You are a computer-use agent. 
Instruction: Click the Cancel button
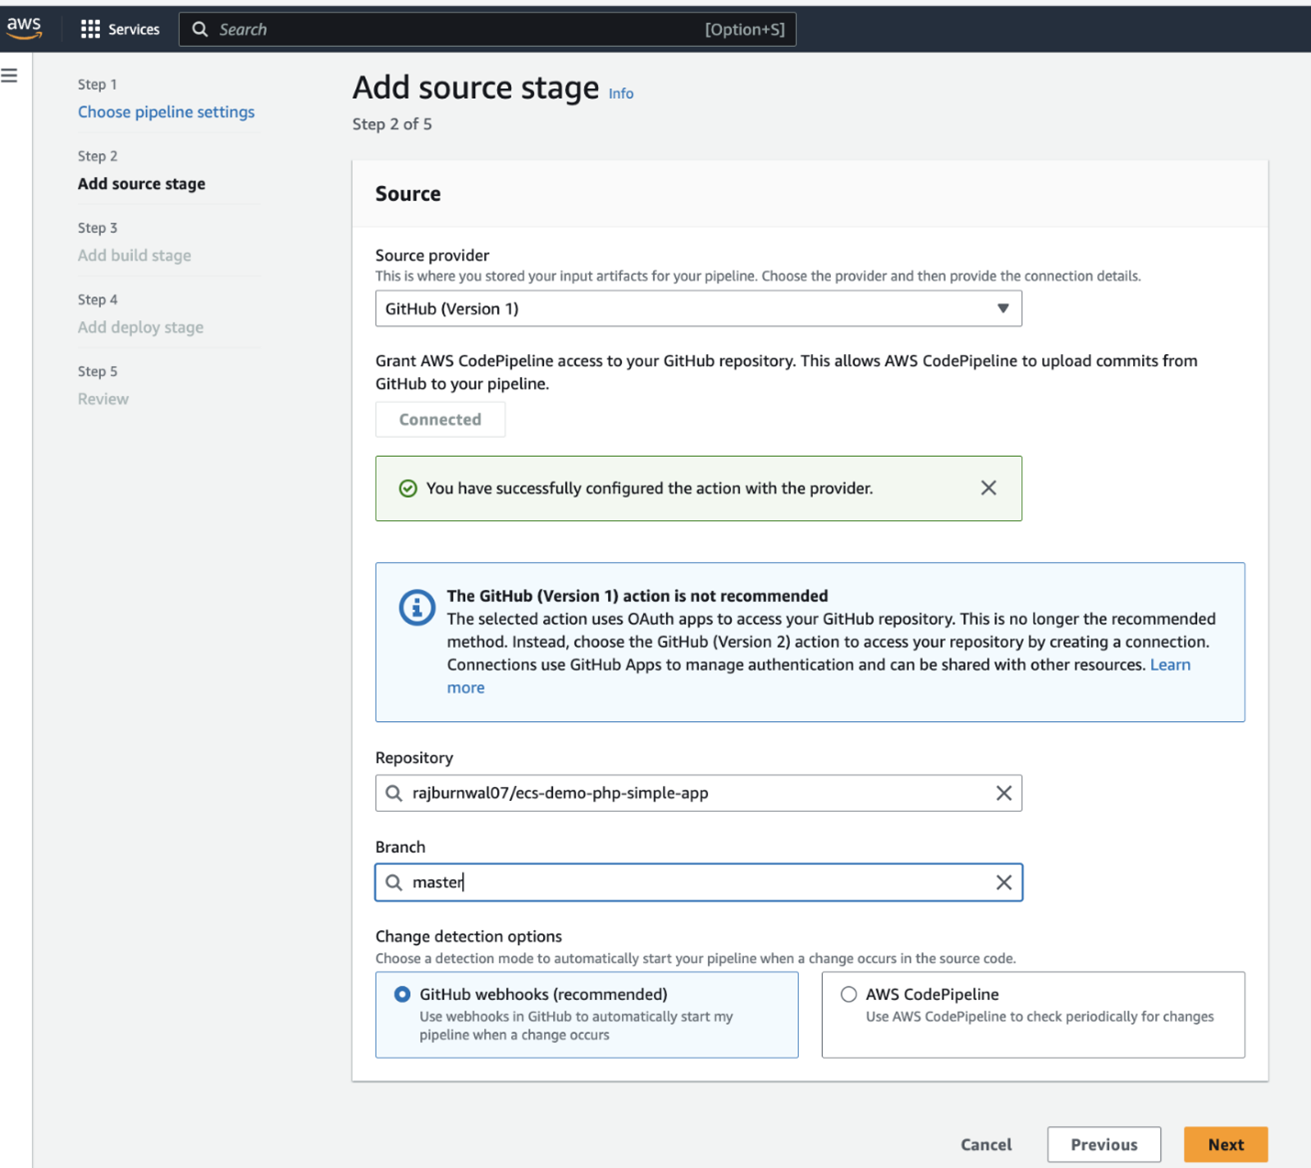pyautogui.click(x=986, y=1144)
